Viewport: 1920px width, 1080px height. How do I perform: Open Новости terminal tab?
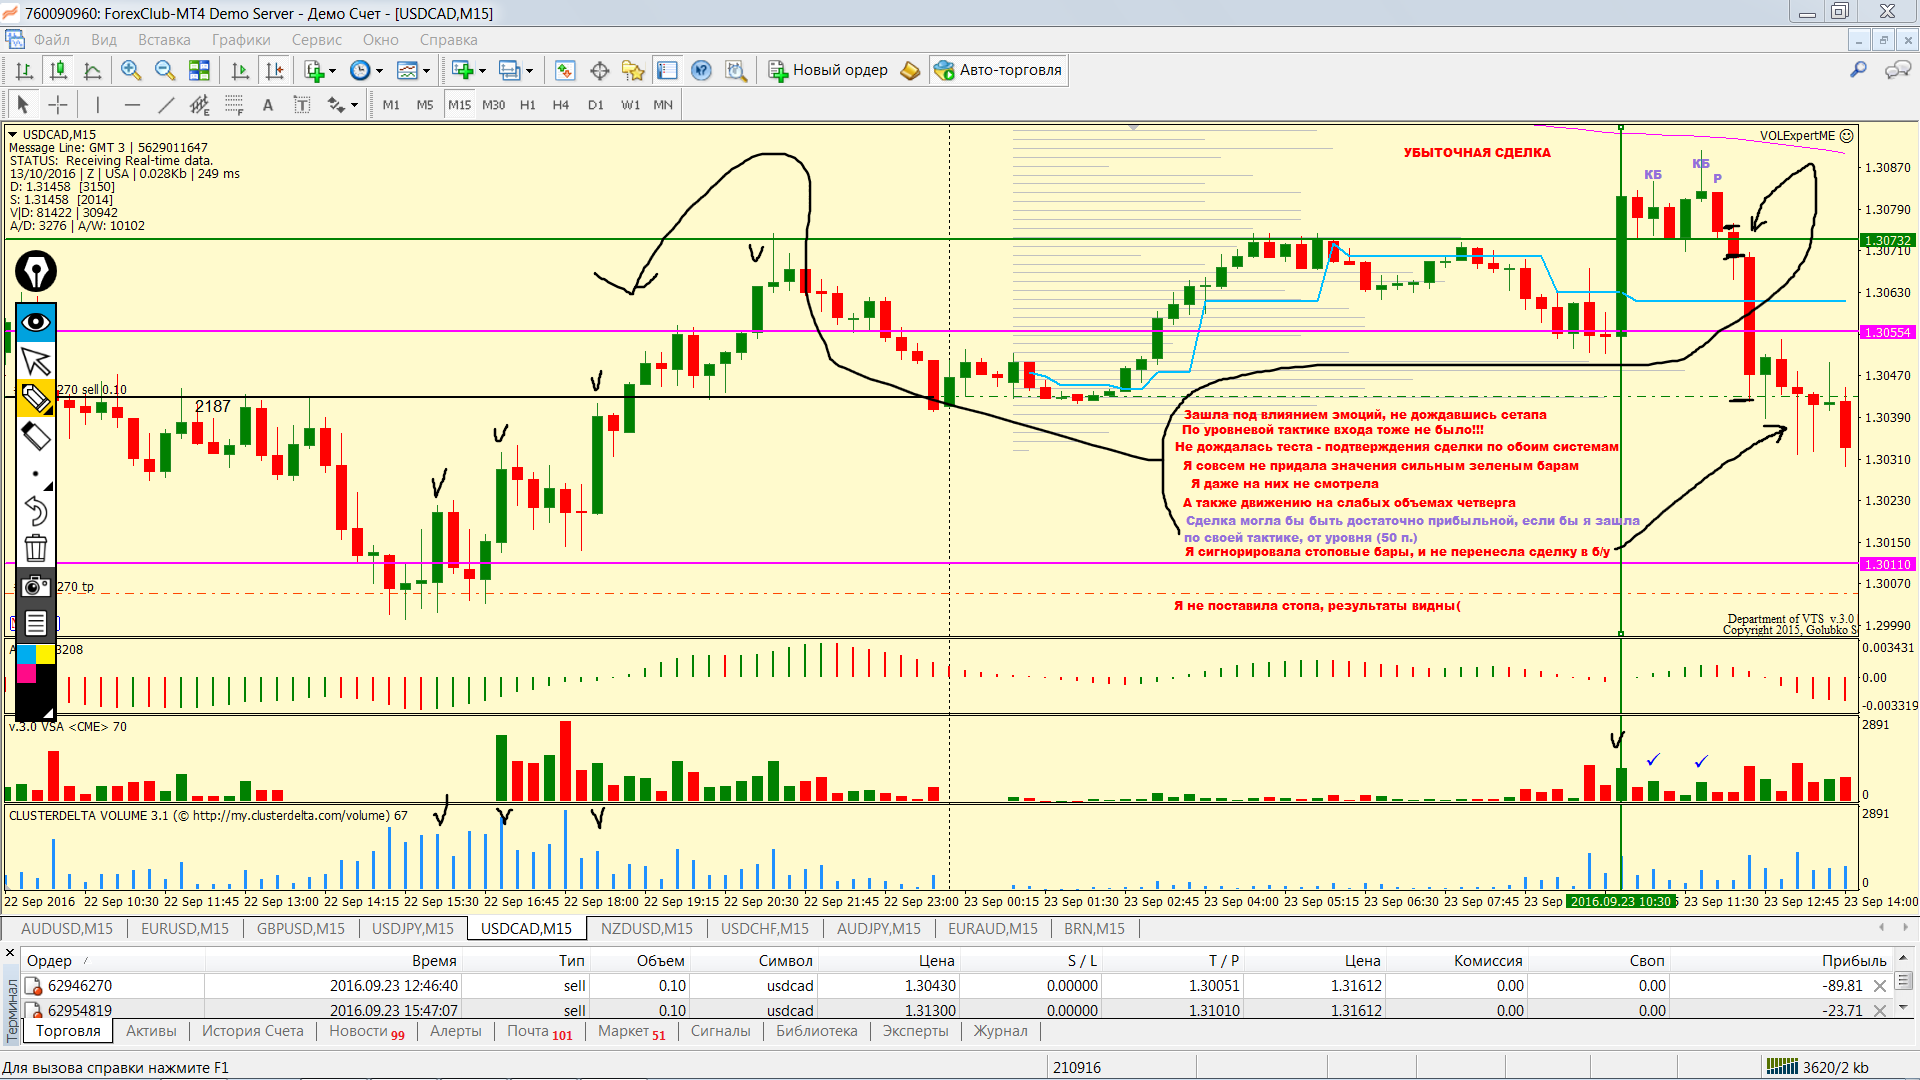click(366, 1031)
